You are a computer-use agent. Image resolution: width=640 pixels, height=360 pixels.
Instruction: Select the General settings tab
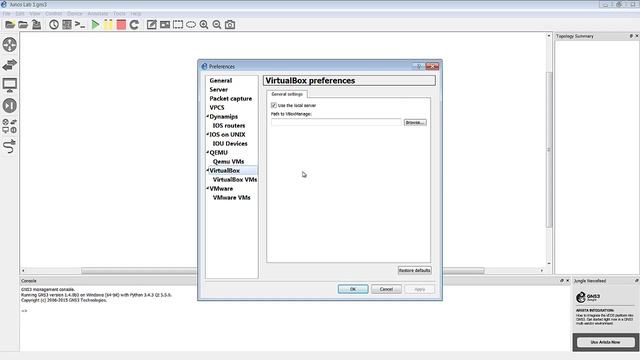[287, 94]
